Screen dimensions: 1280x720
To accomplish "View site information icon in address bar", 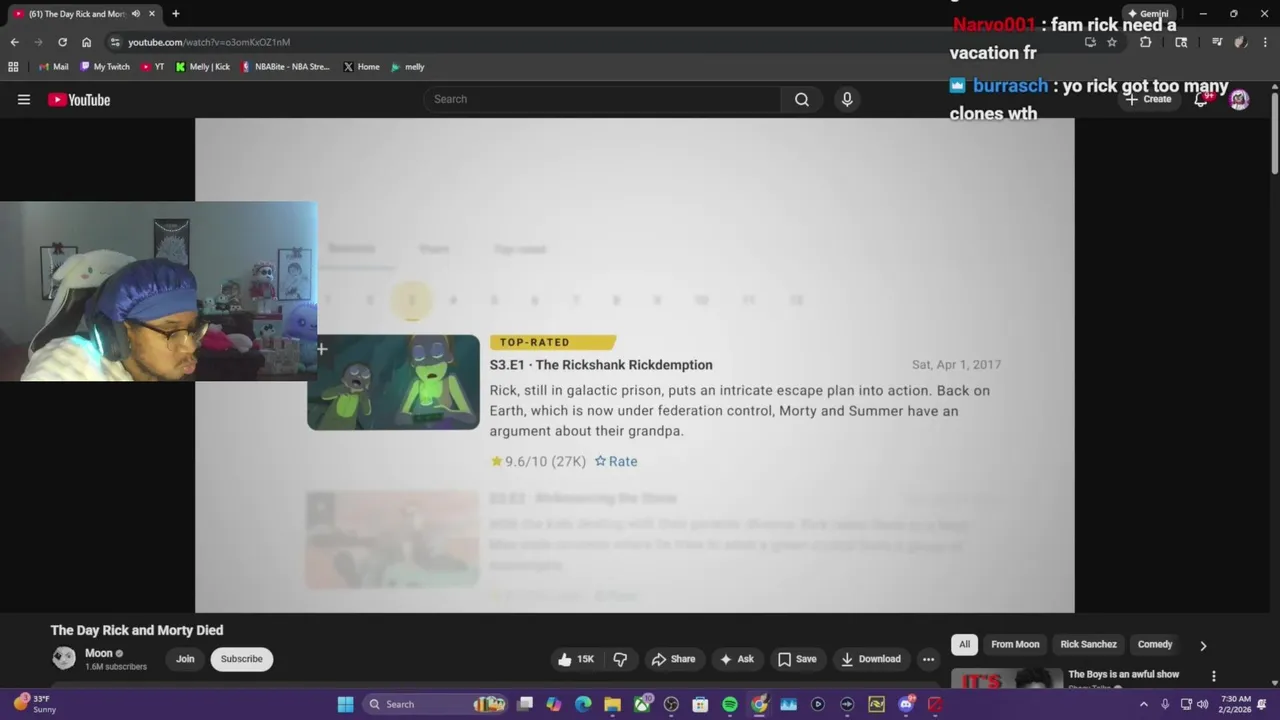I will pos(115,42).
